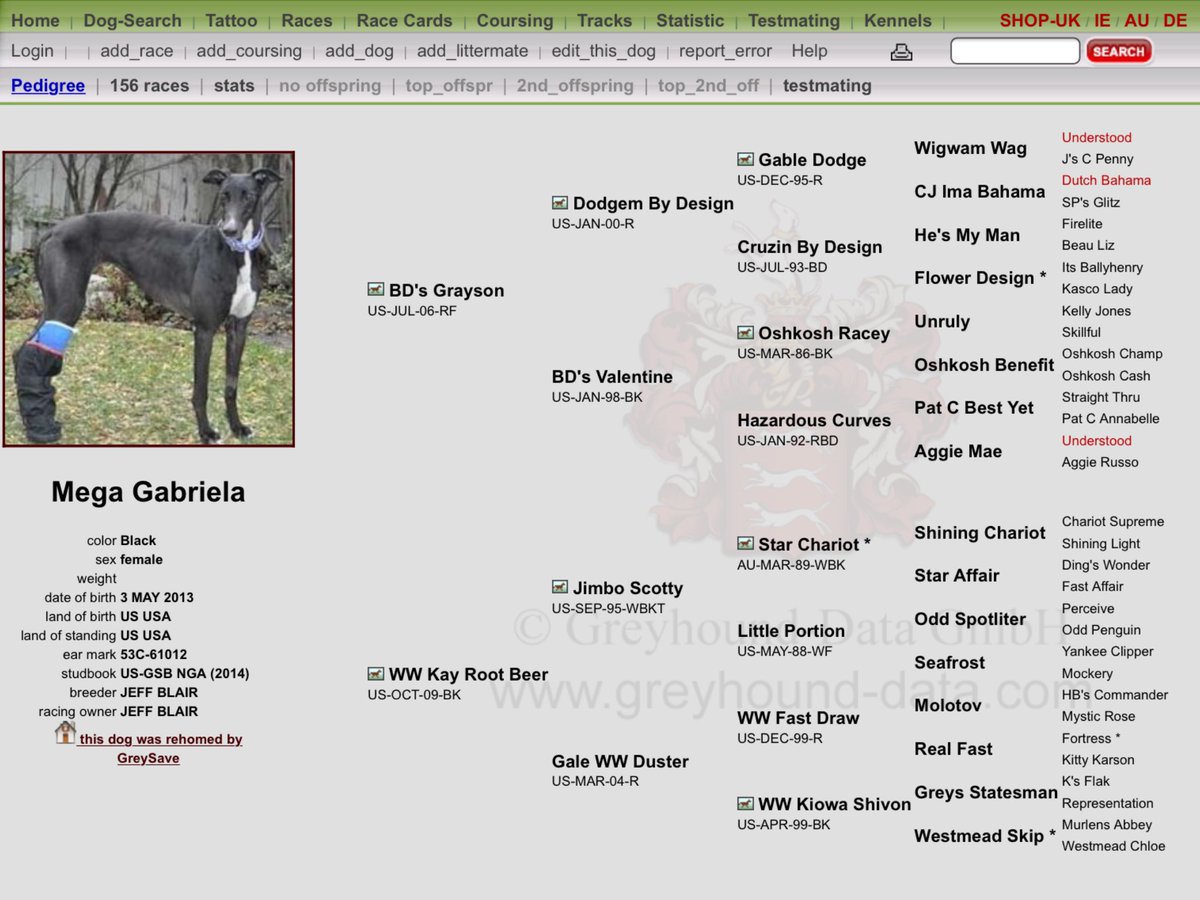Click Oshkosh Benefit ancestor

pyautogui.click(x=984, y=365)
